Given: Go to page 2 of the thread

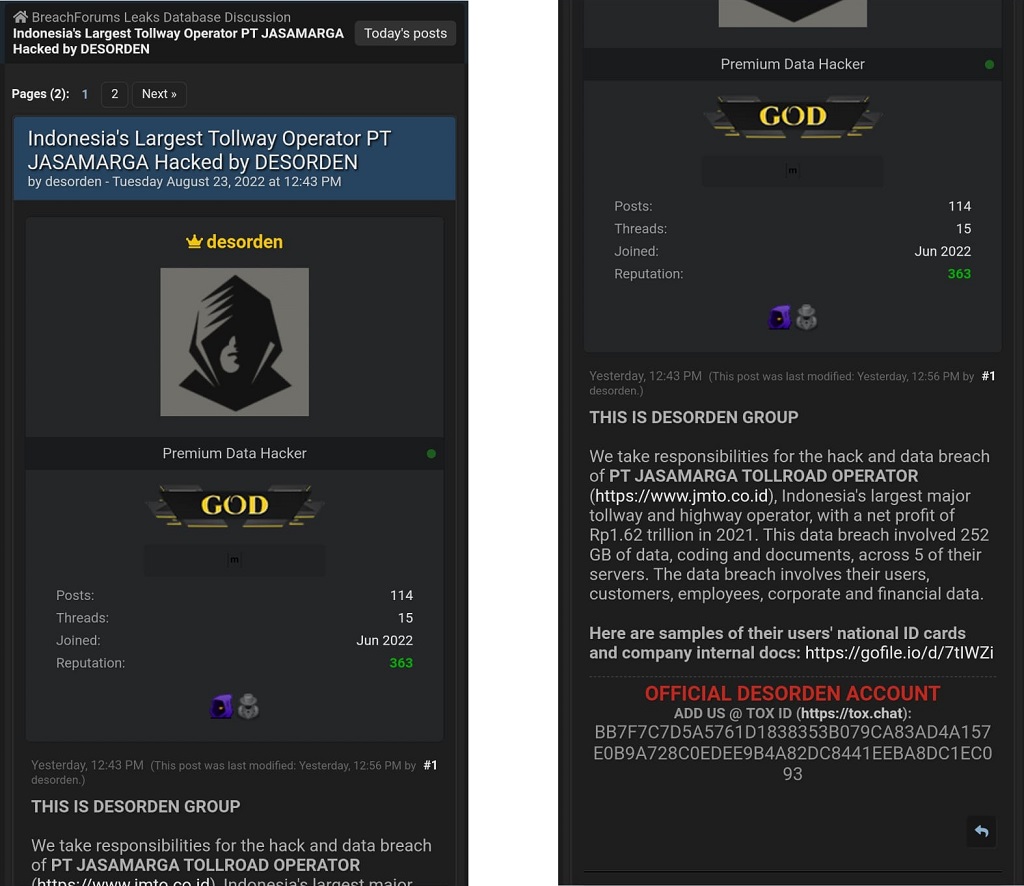Looking at the screenshot, I should coord(114,94).
